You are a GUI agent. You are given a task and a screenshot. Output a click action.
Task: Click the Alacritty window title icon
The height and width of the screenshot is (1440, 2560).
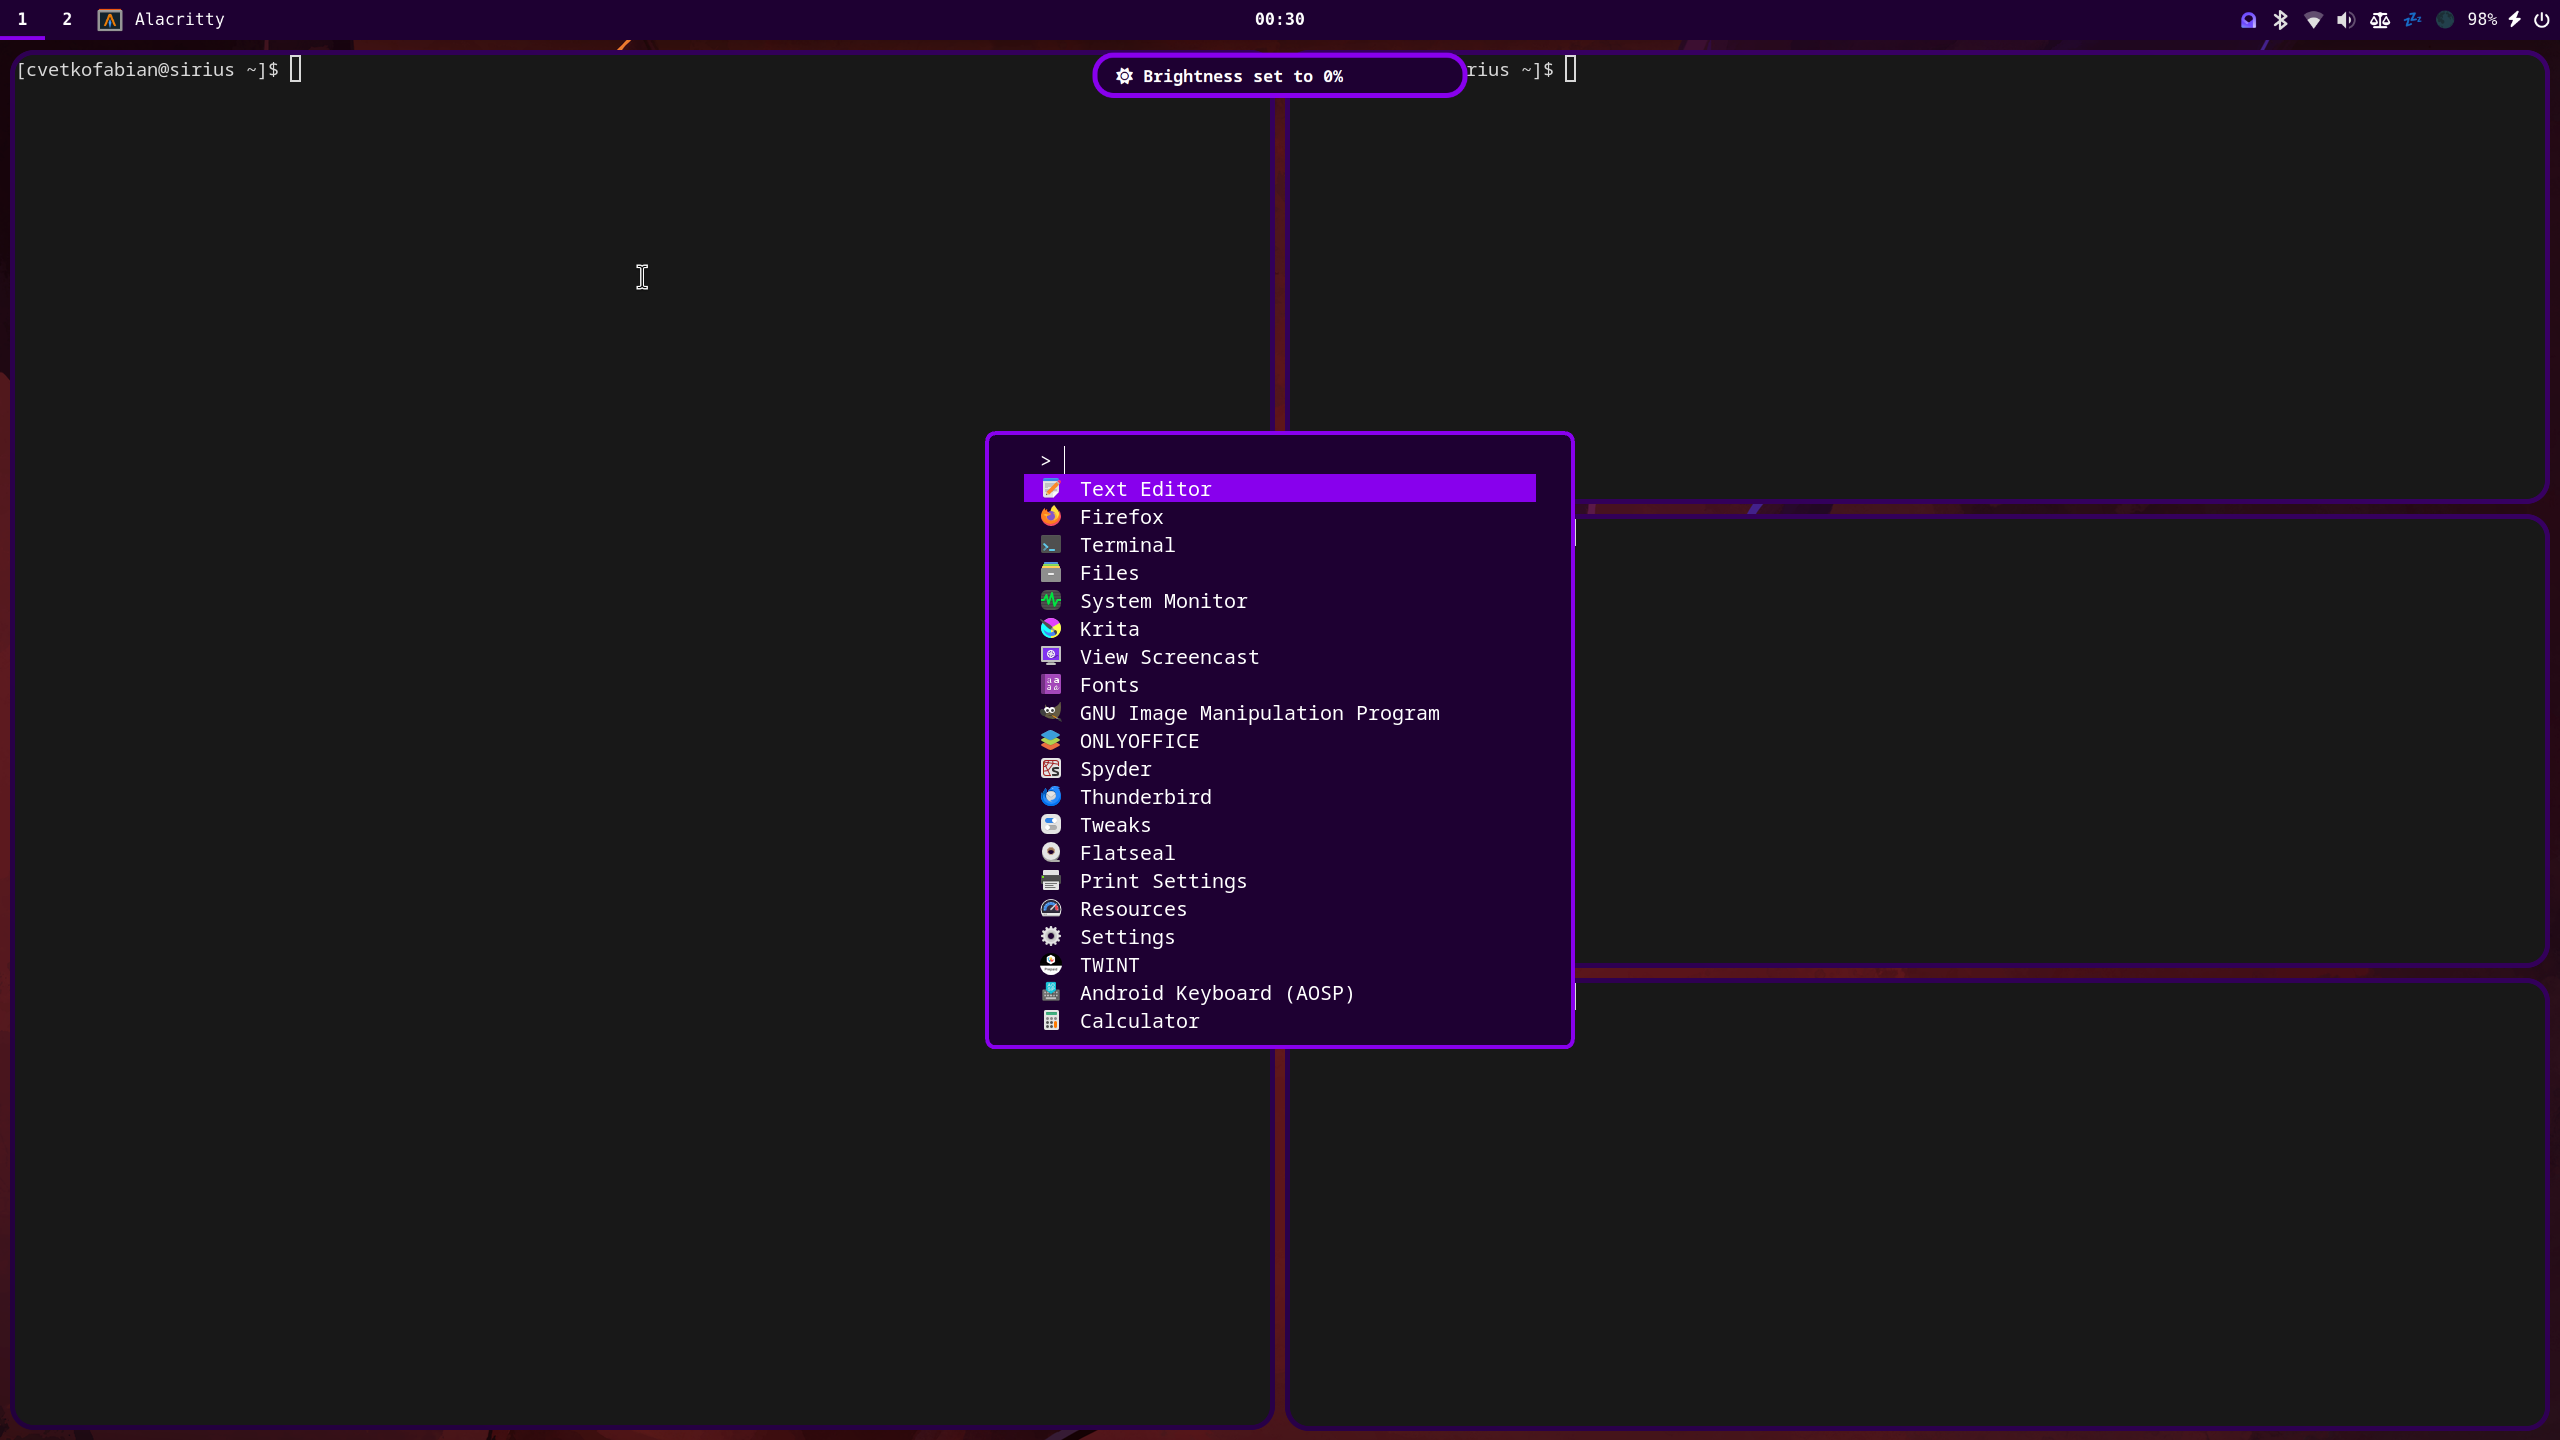110,20
